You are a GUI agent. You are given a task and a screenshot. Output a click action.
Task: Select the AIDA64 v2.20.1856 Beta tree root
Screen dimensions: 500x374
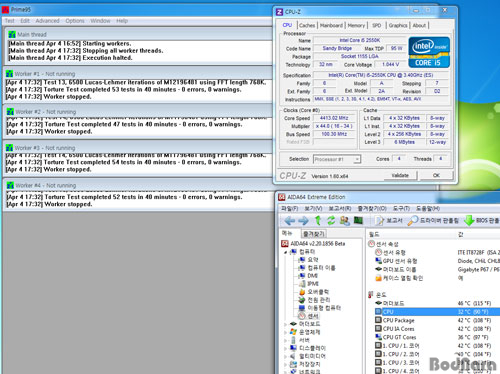click(318, 244)
